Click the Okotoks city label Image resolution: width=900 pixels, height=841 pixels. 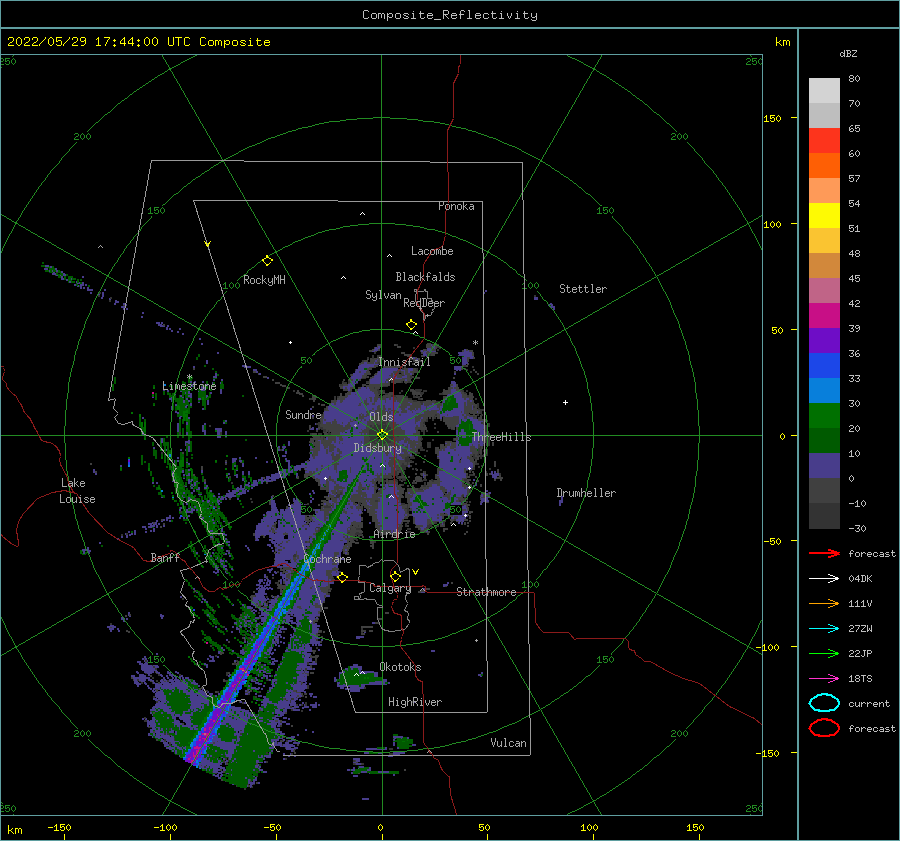pyautogui.click(x=400, y=667)
